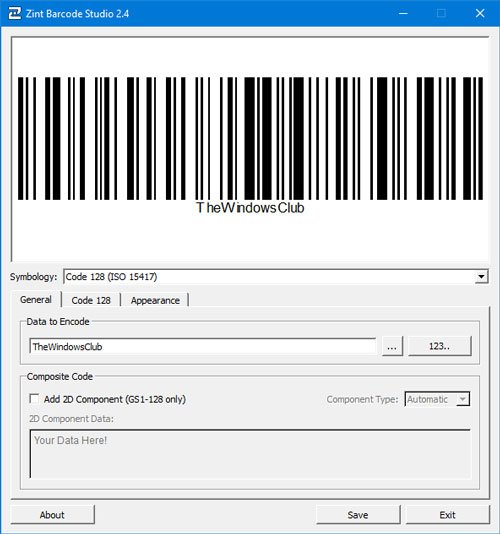Open the About dialog
This screenshot has height=534, width=500.
pyautogui.click(x=52, y=515)
